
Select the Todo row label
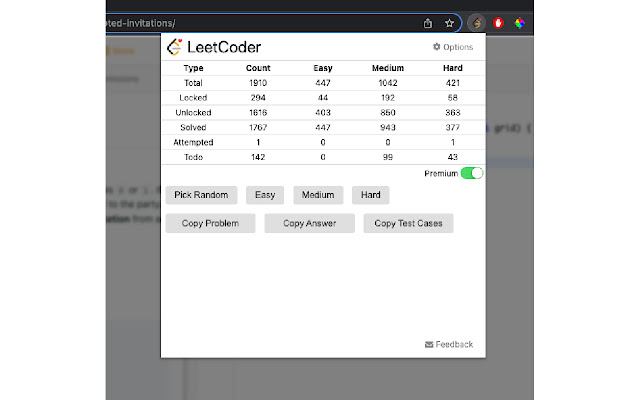193,157
